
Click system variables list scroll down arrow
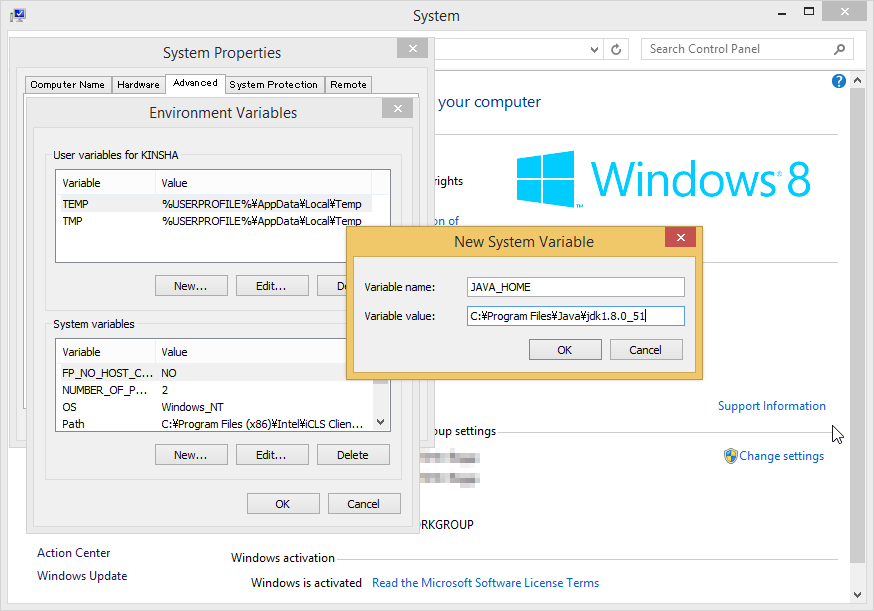point(381,423)
